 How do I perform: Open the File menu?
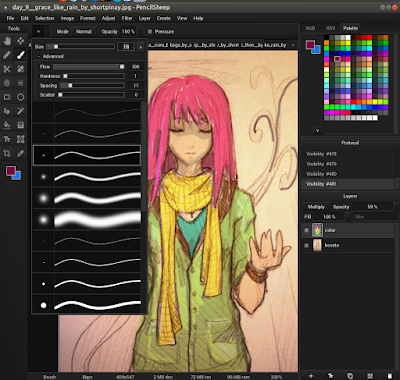pos(10,18)
